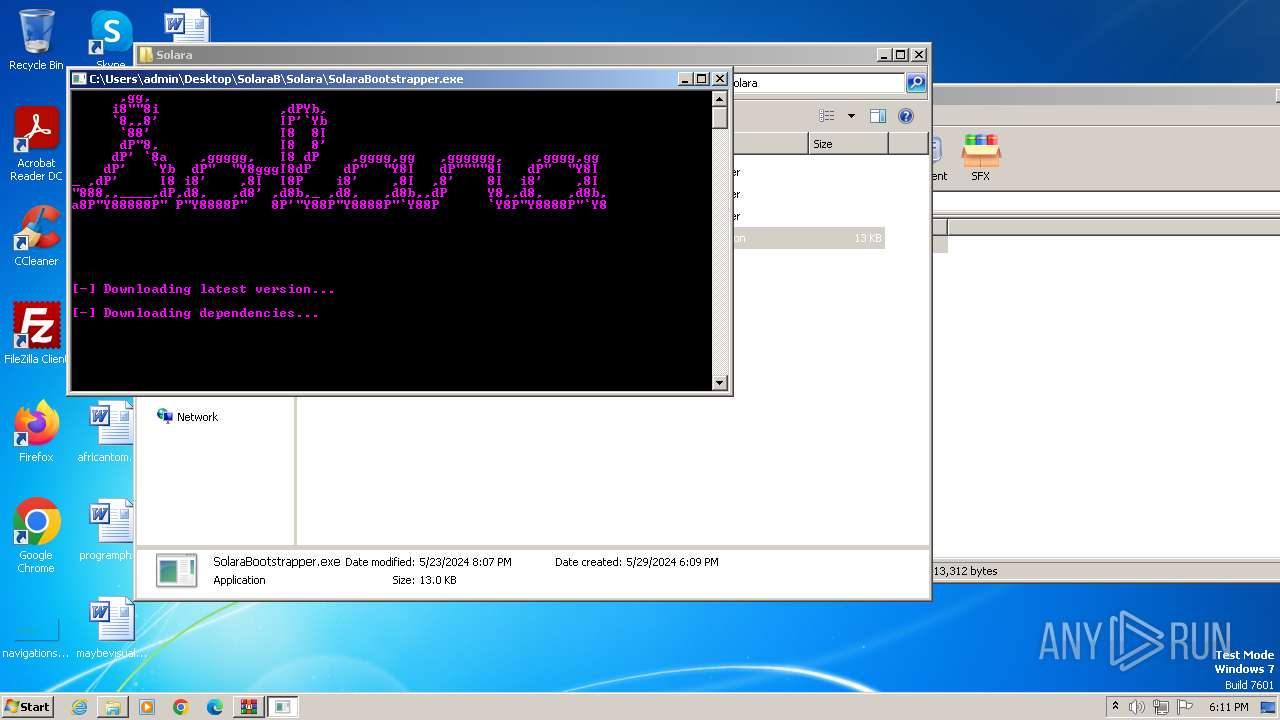The width and height of the screenshot is (1280, 720).
Task: Open Action Center flag icon
Action: point(1185,707)
